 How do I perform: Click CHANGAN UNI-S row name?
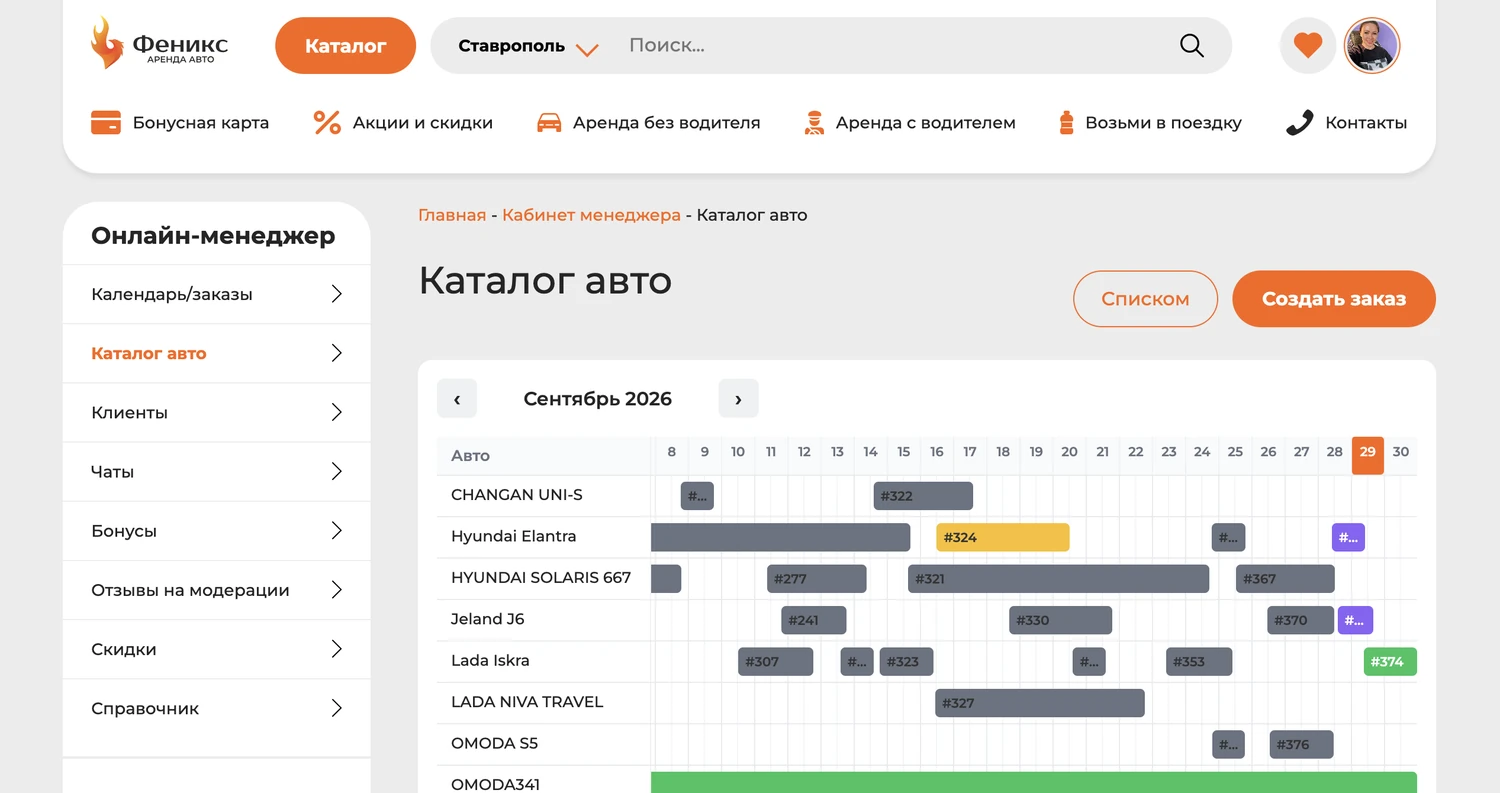(516, 495)
